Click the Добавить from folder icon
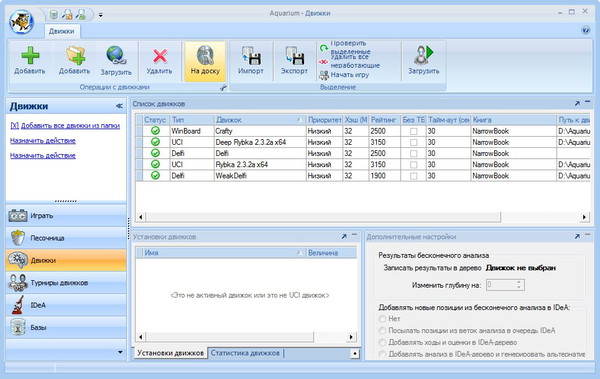 [75, 56]
